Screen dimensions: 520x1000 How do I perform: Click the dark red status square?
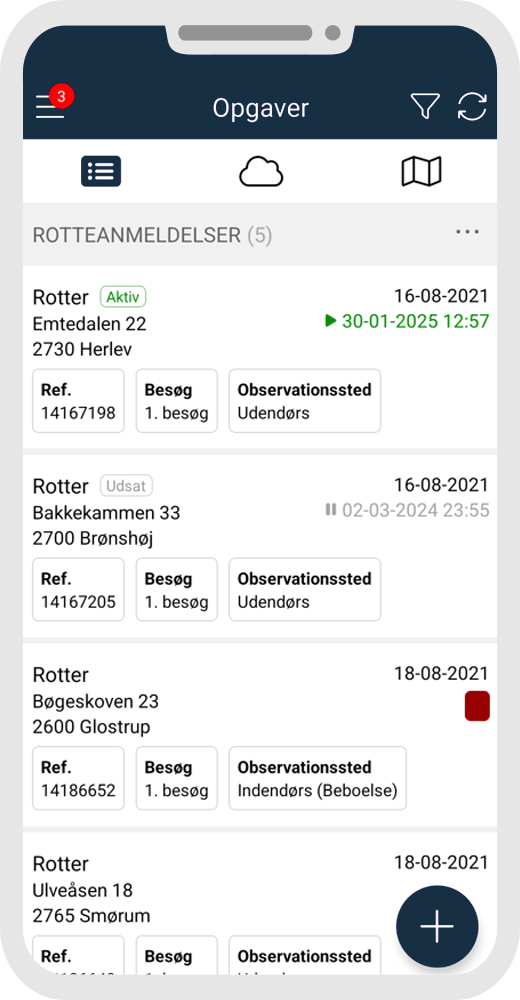[x=477, y=706]
